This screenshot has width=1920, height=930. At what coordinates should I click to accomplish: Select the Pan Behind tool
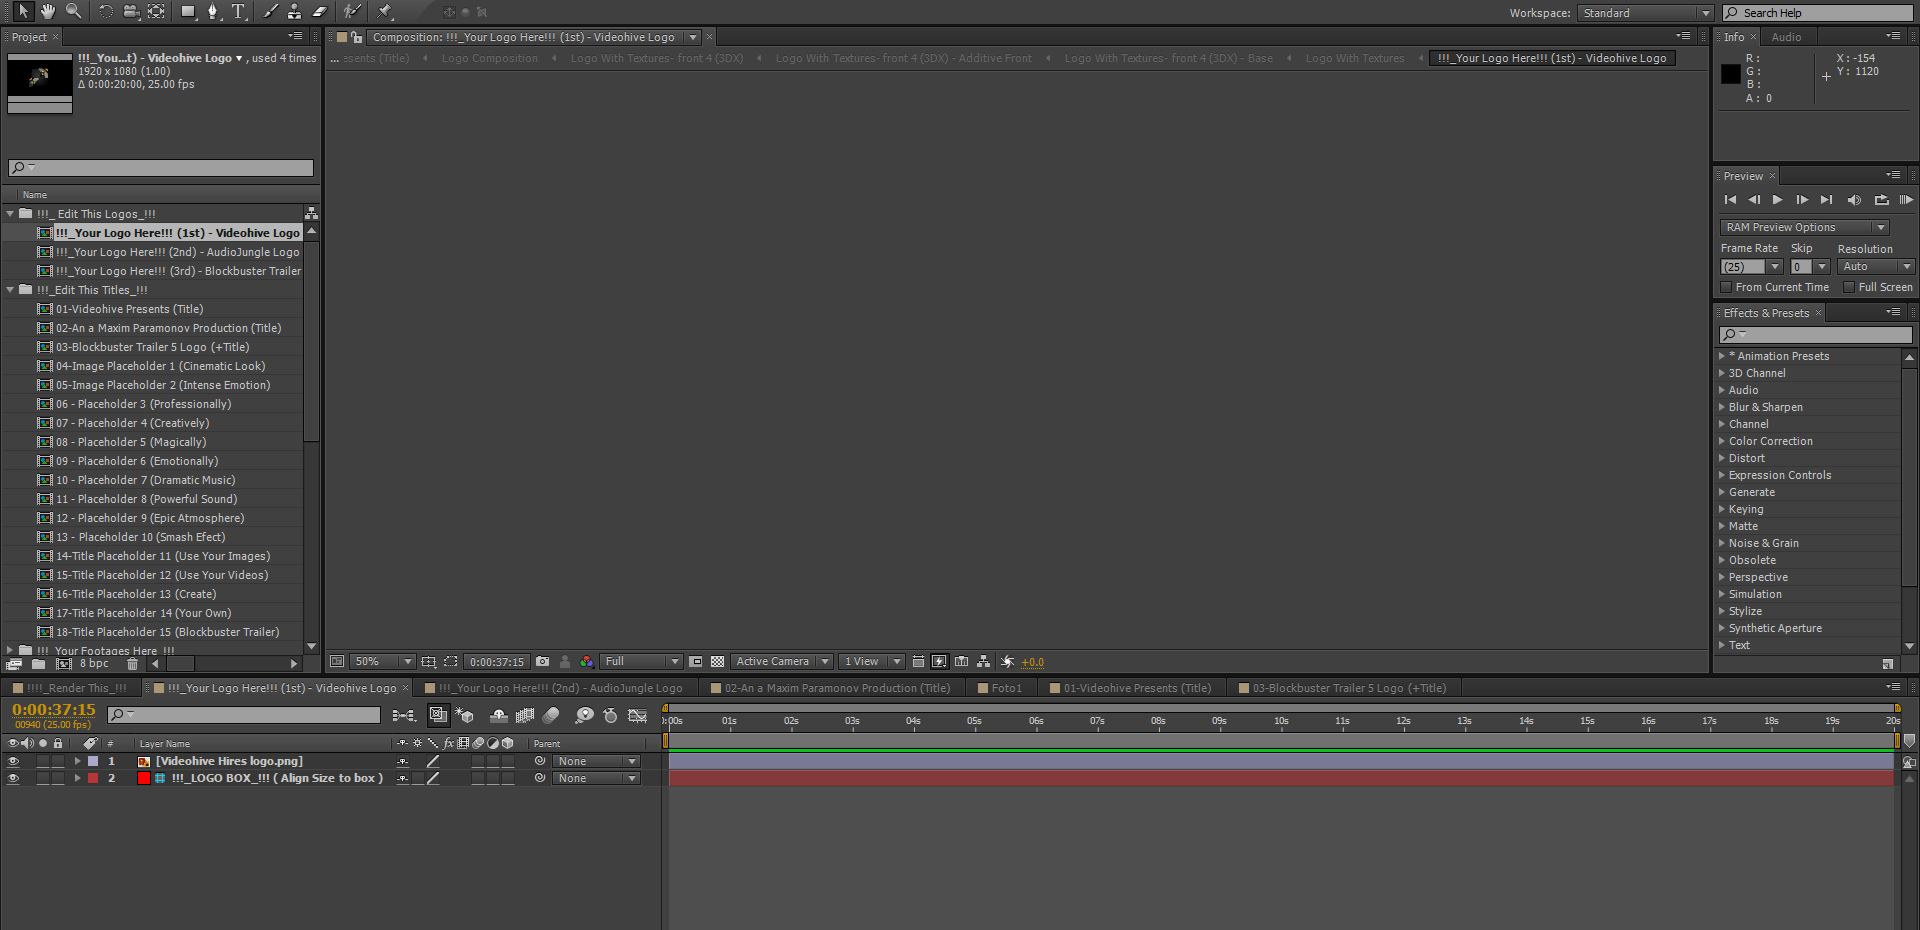point(157,11)
